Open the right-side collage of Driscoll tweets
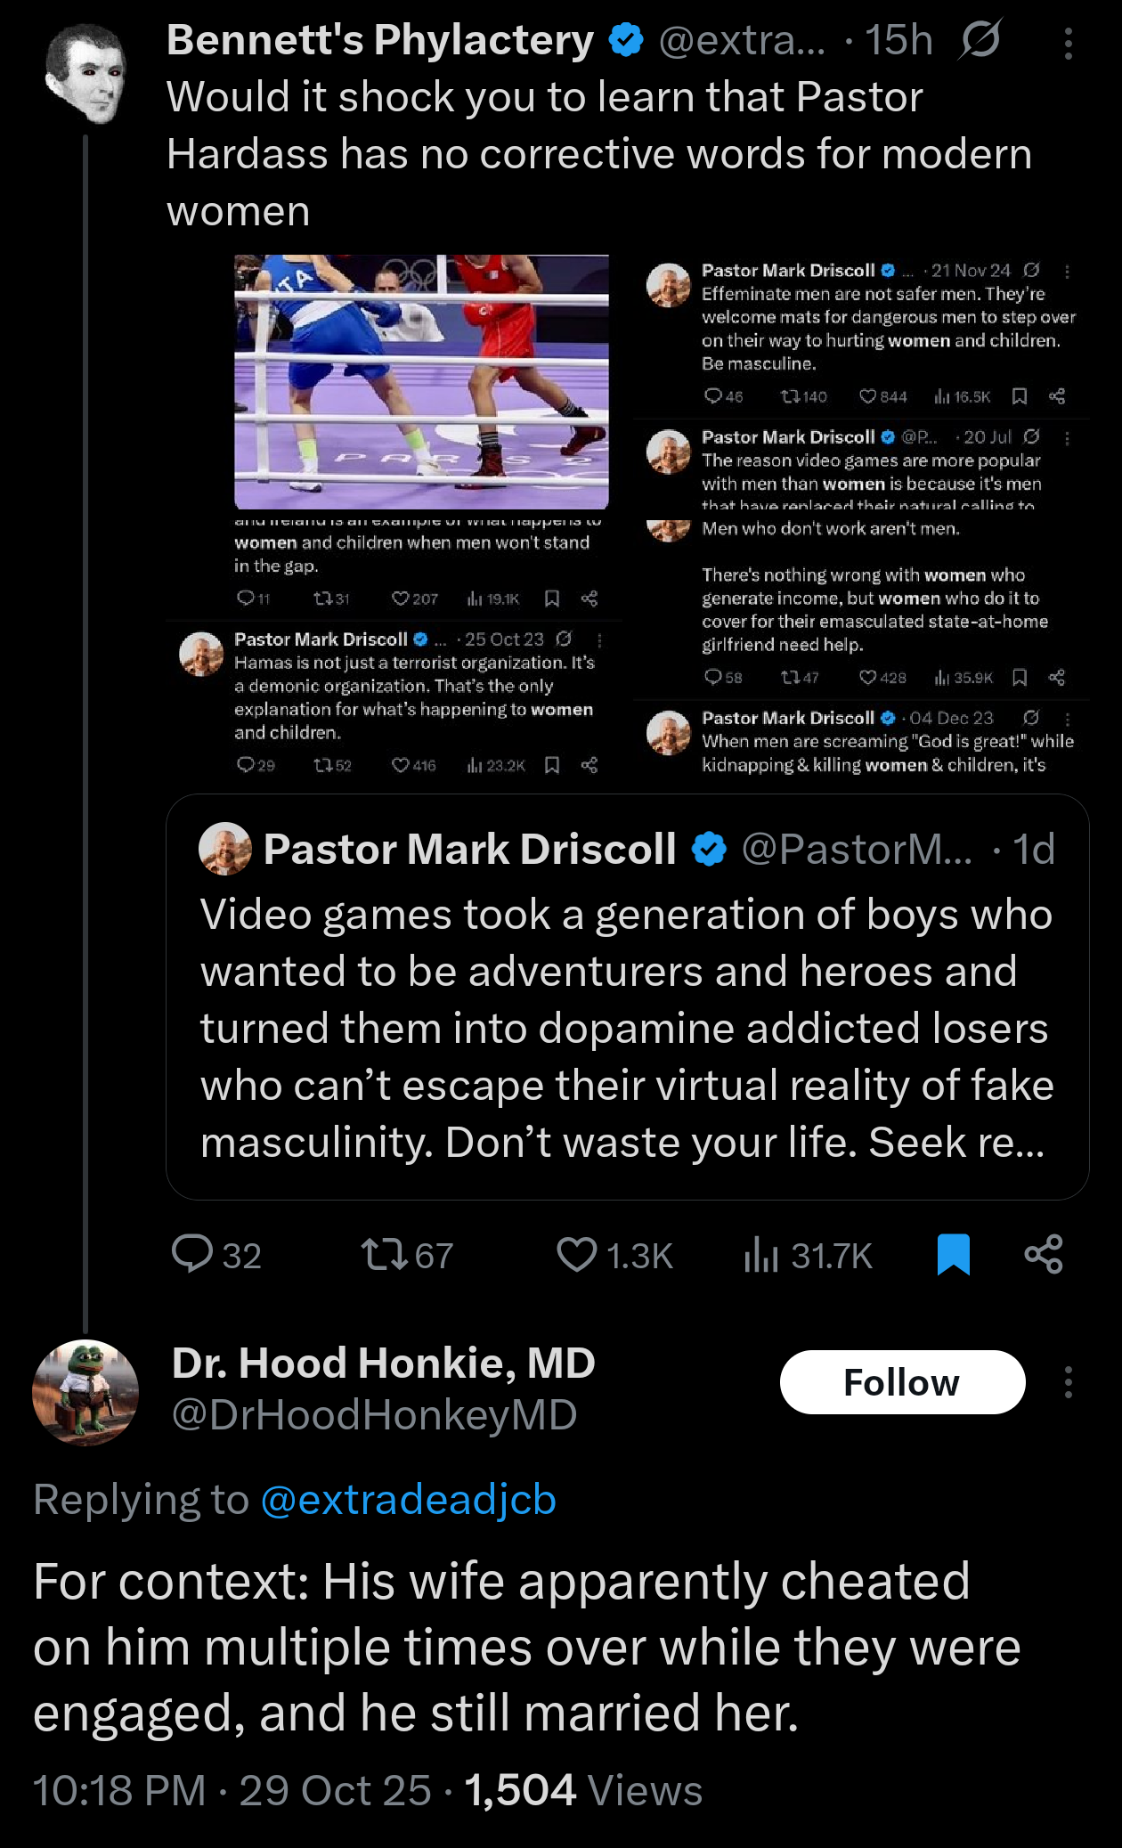The height and width of the screenshot is (1848, 1122). [861, 516]
